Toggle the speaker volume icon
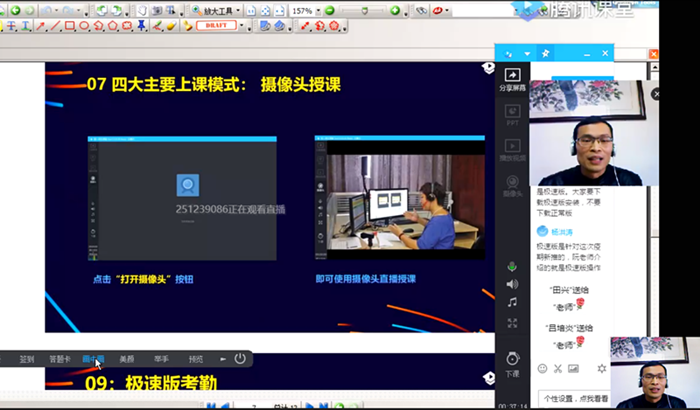Viewport: 700px width, 410px height. pos(512,284)
